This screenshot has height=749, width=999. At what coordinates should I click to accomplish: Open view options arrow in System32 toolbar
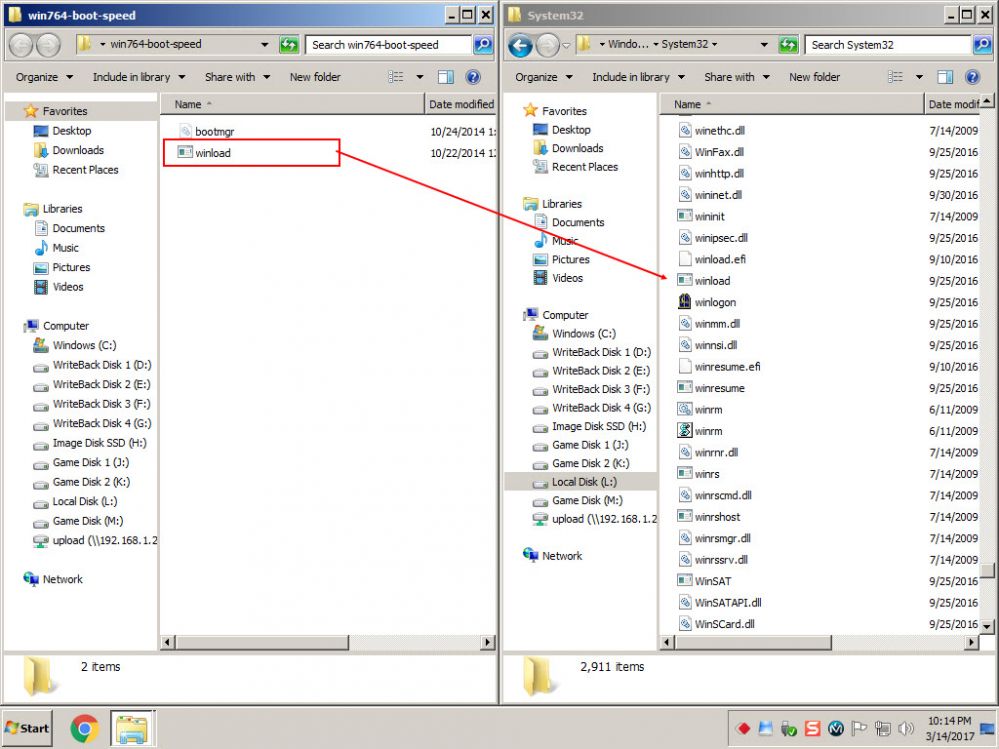coord(919,77)
